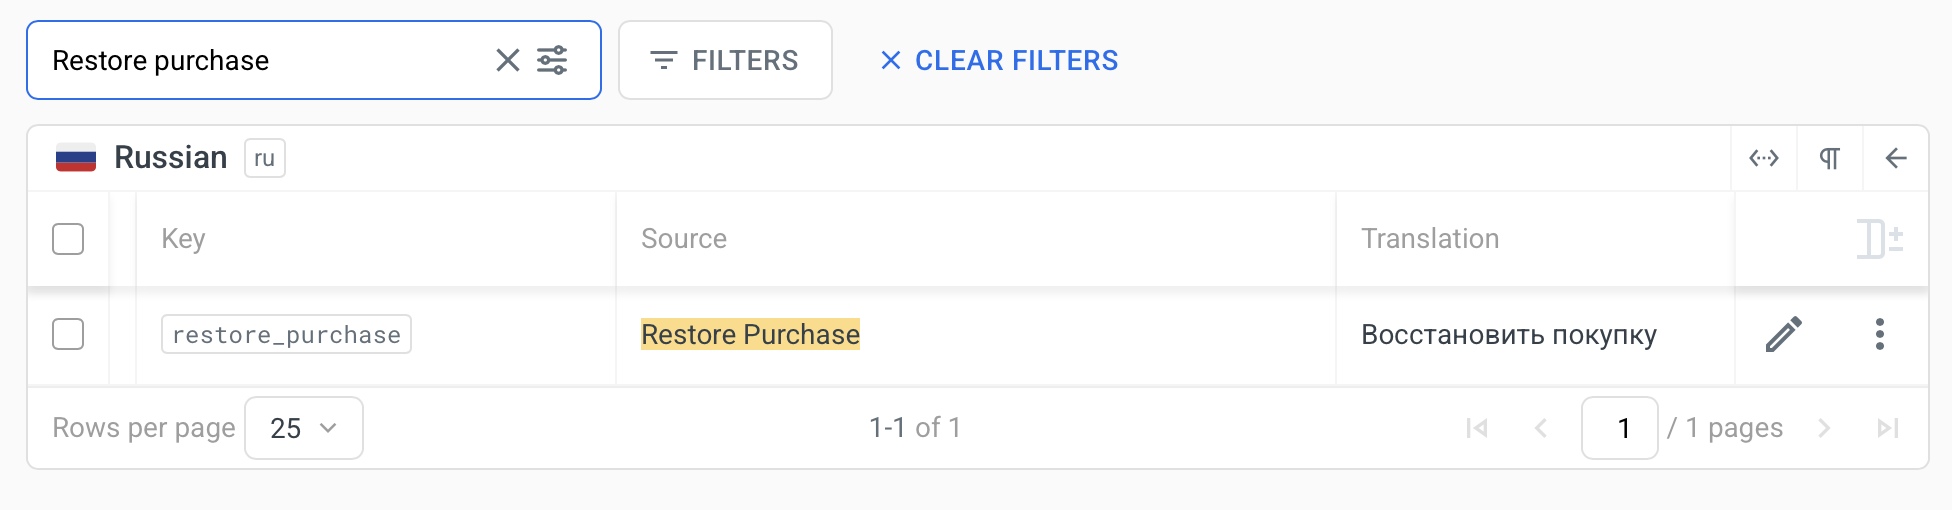Image resolution: width=1952 pixels, height=510 pixels.
Task: Click Clear Filters link
Action: click(999, 60)
